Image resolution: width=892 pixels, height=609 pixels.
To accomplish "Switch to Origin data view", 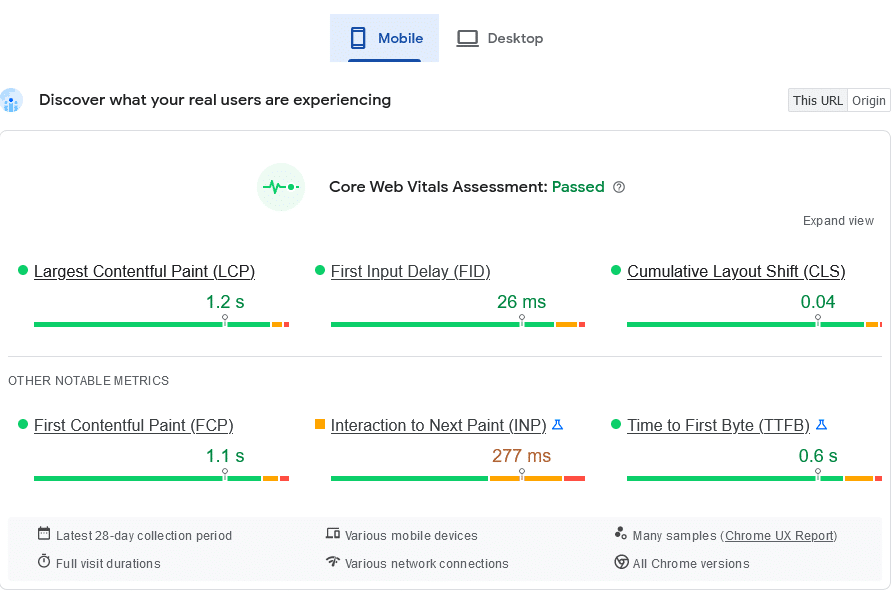I will pos(868,100).
